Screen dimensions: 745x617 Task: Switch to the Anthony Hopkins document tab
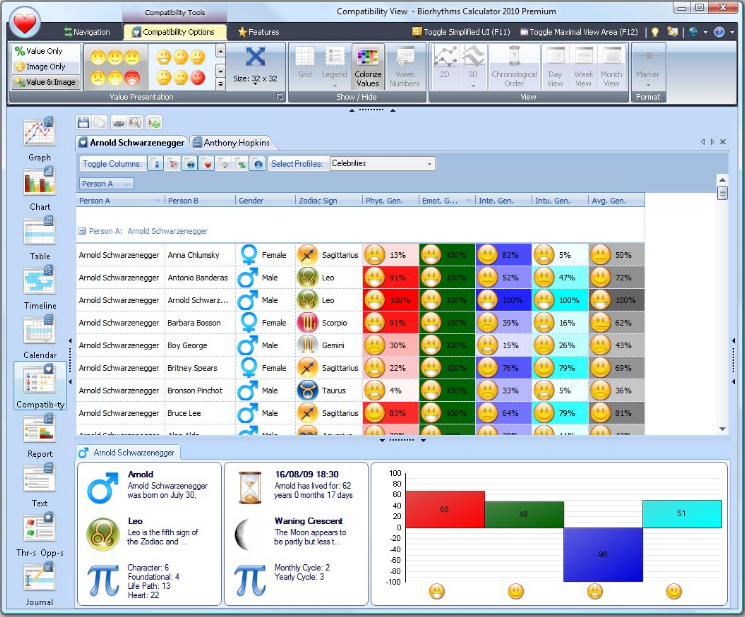click(x=231, y=142)
